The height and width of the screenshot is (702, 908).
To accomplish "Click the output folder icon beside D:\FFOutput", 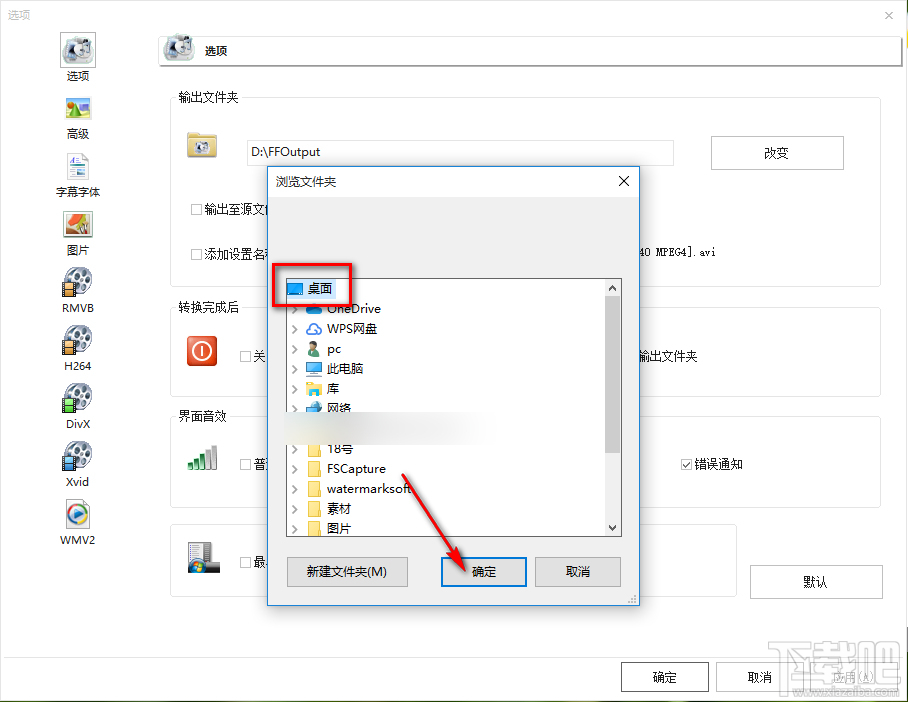I will pyautogui.click(x=202, y=145).
